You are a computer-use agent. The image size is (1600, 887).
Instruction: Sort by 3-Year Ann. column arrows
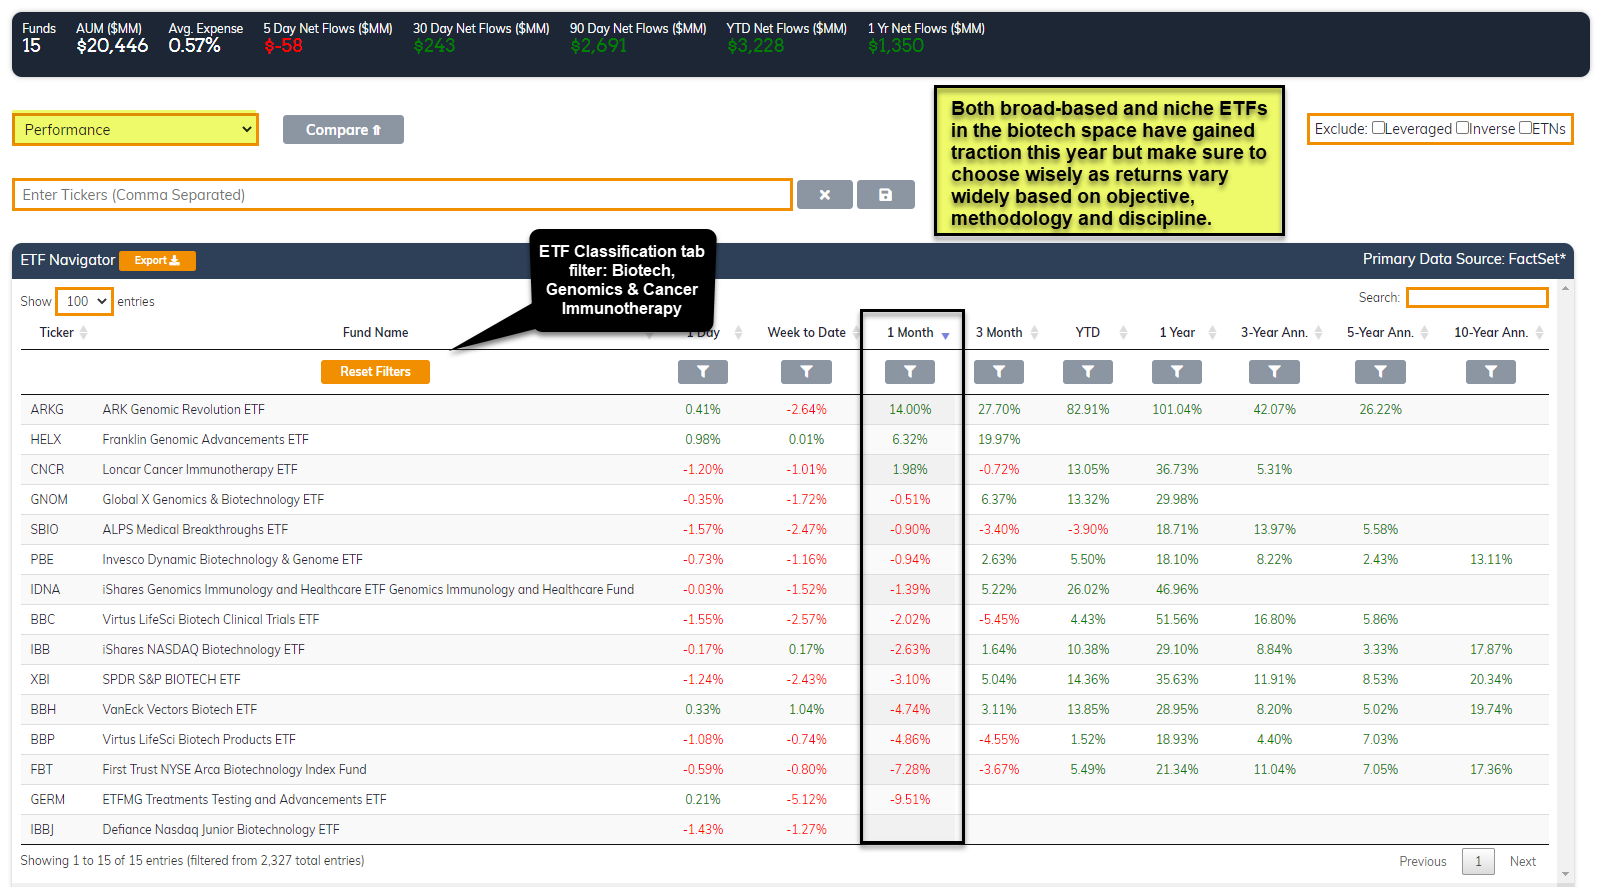pyautogui.click(x=1319, y=333)
